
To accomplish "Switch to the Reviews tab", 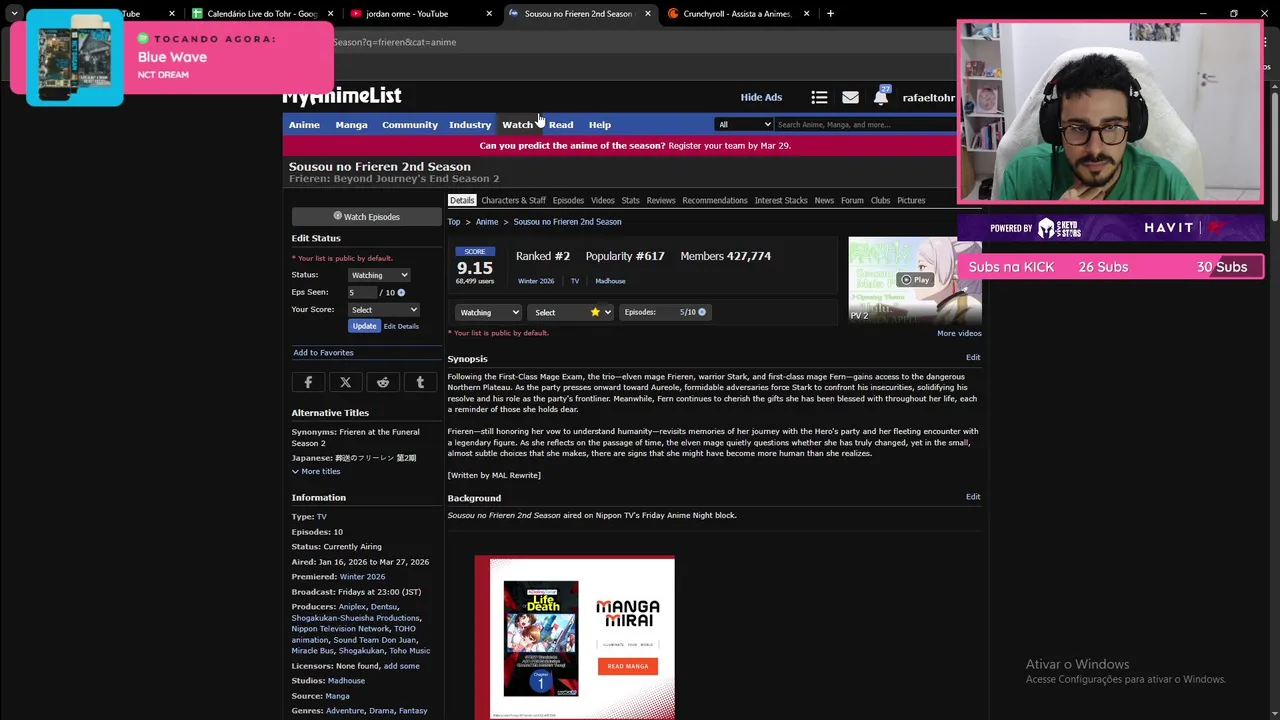I will point(661,201).
